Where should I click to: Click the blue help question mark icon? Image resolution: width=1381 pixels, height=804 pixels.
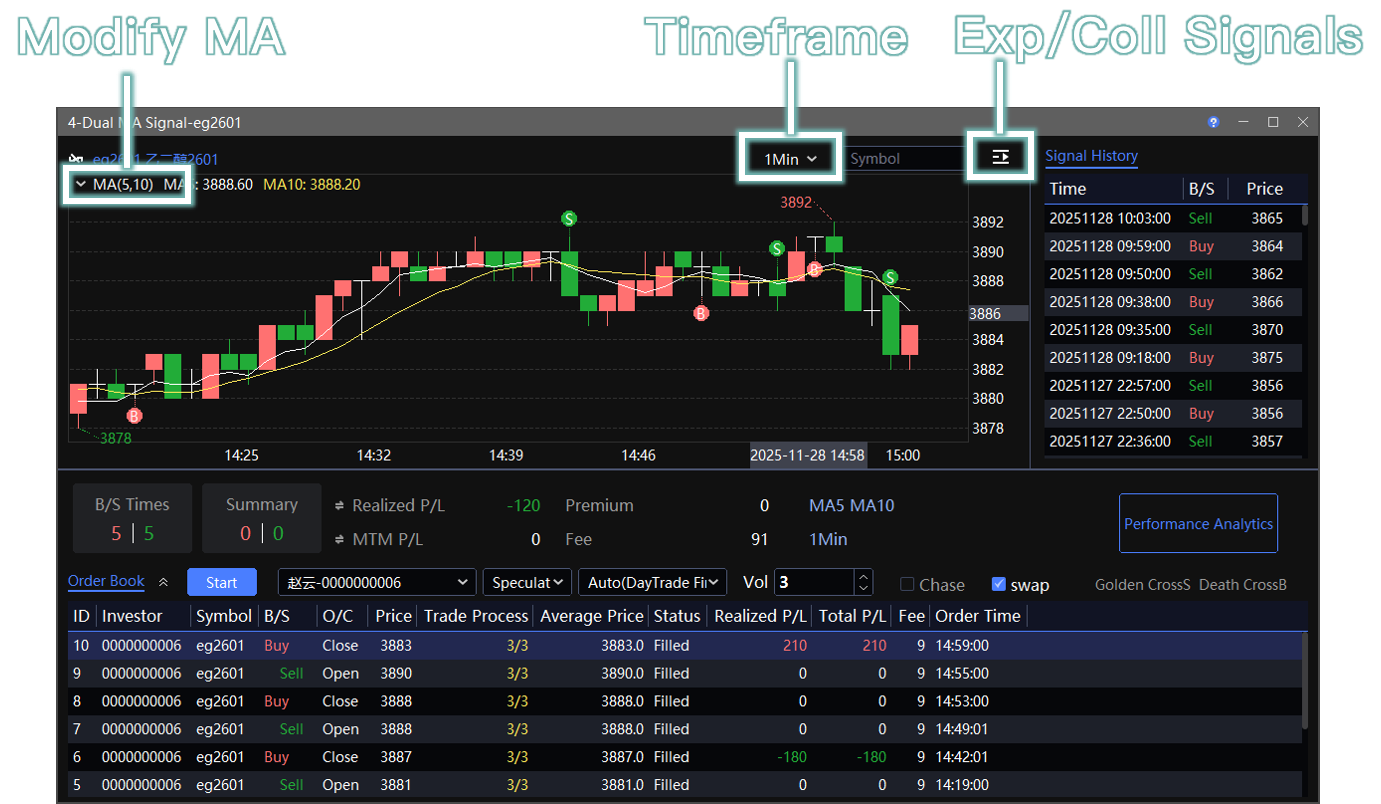(1213, 122)
